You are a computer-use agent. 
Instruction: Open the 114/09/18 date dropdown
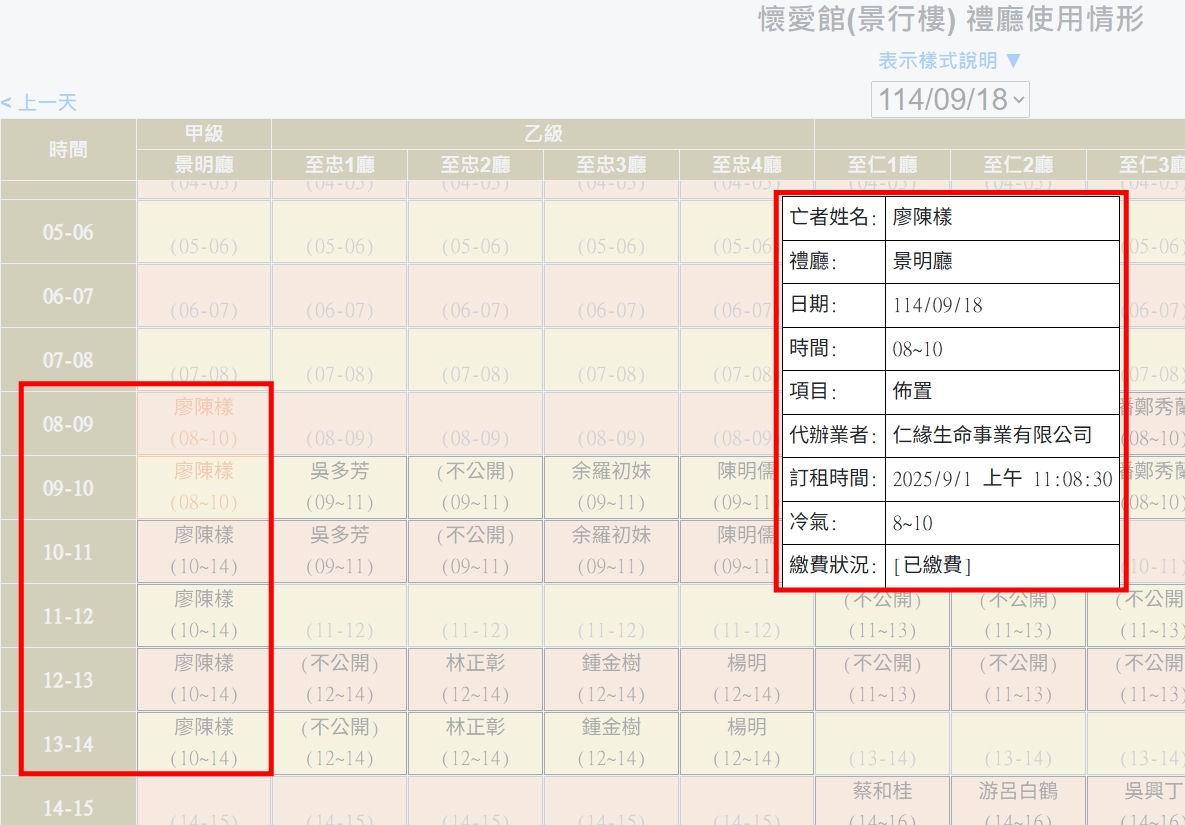[950, 100]
